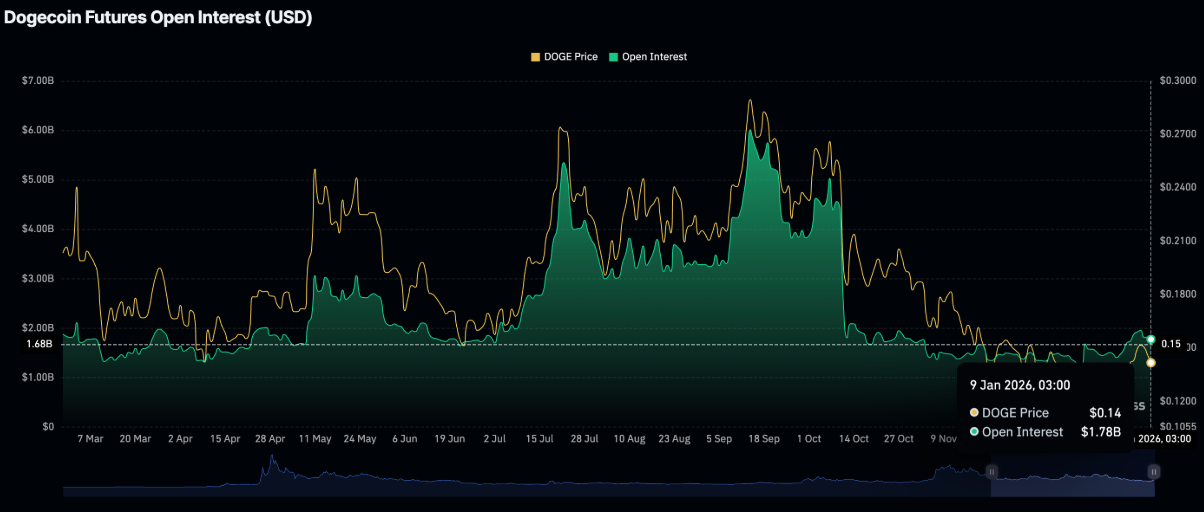Click the 1.68B crosshair axis label

[39, 345]
